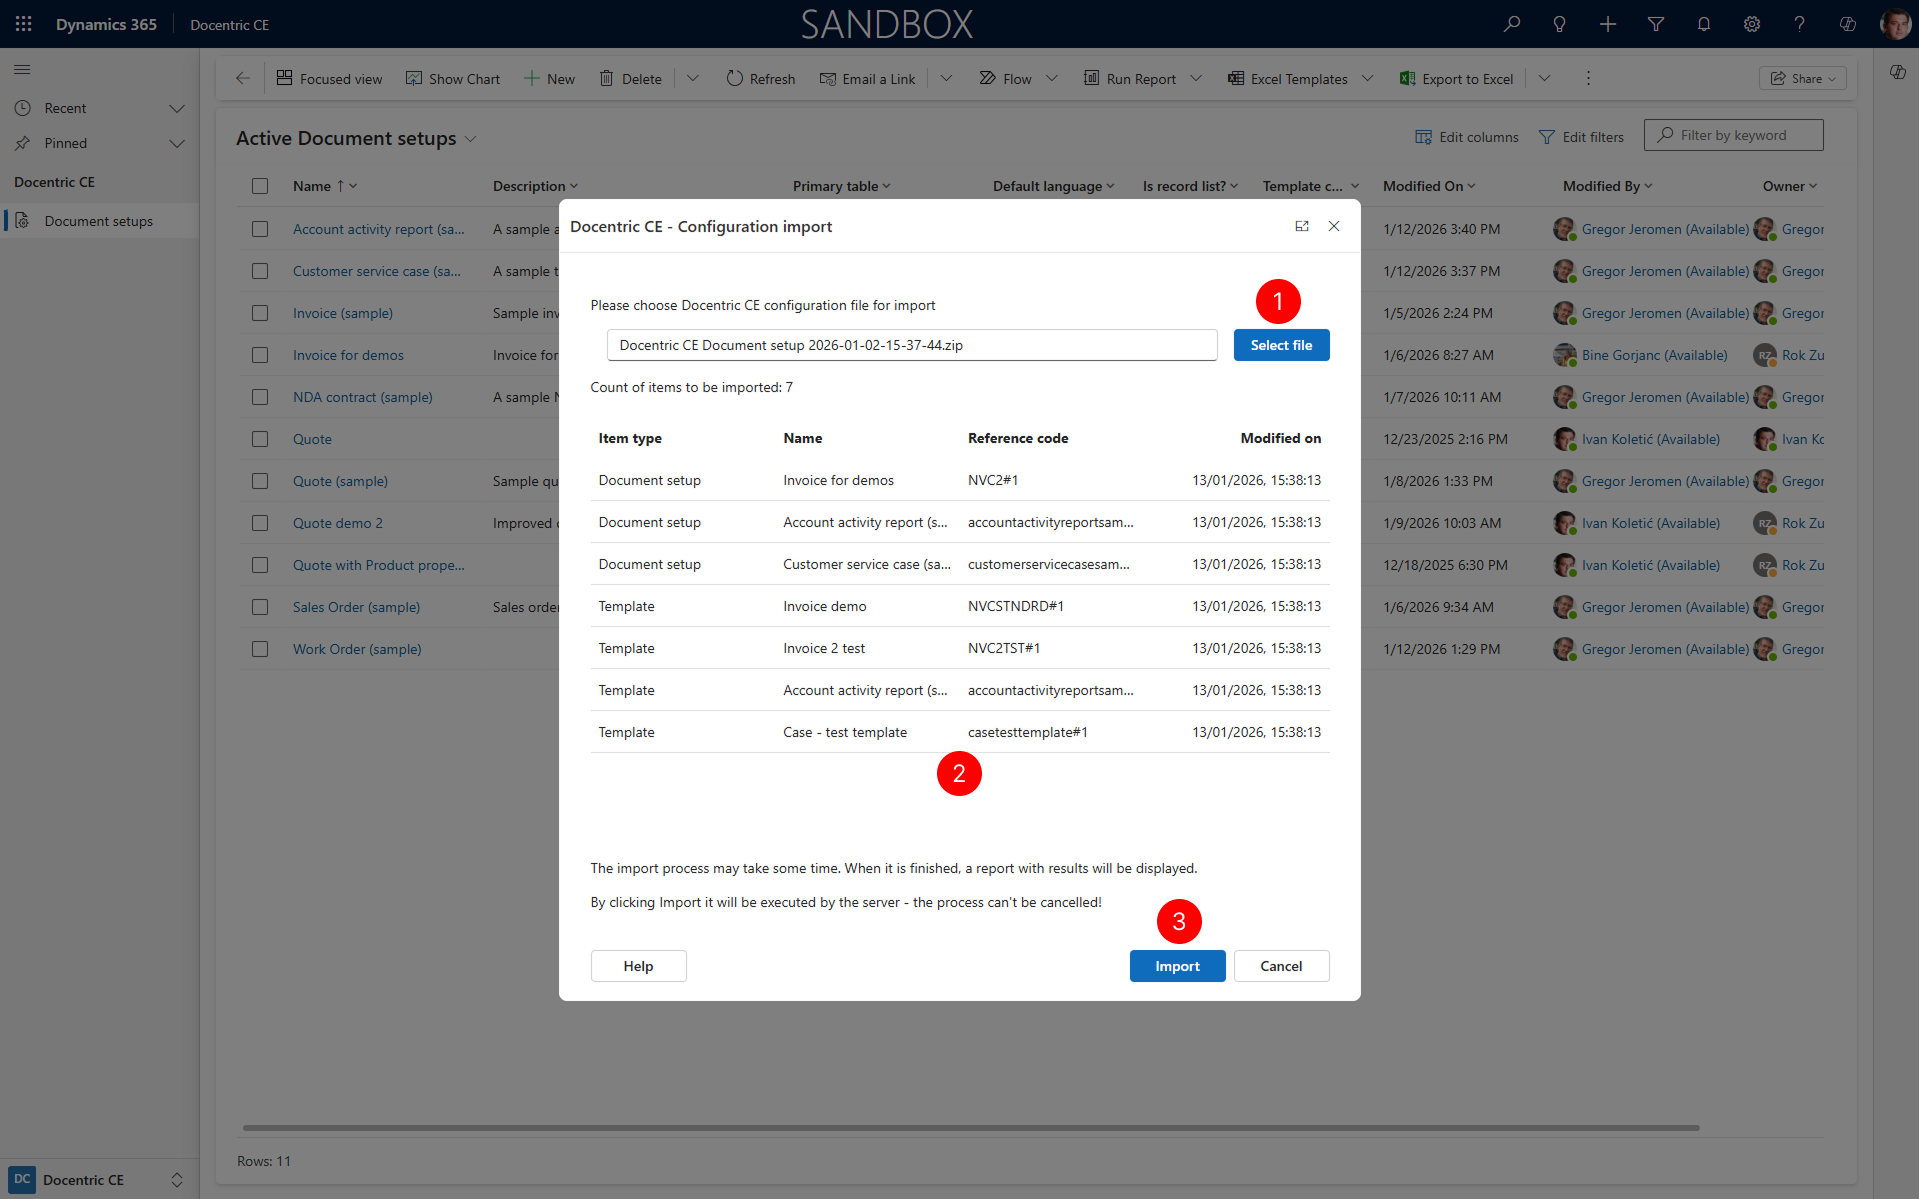Open the Active Document setups view dropdown
1919x1199 pixels.
point(470,139)
